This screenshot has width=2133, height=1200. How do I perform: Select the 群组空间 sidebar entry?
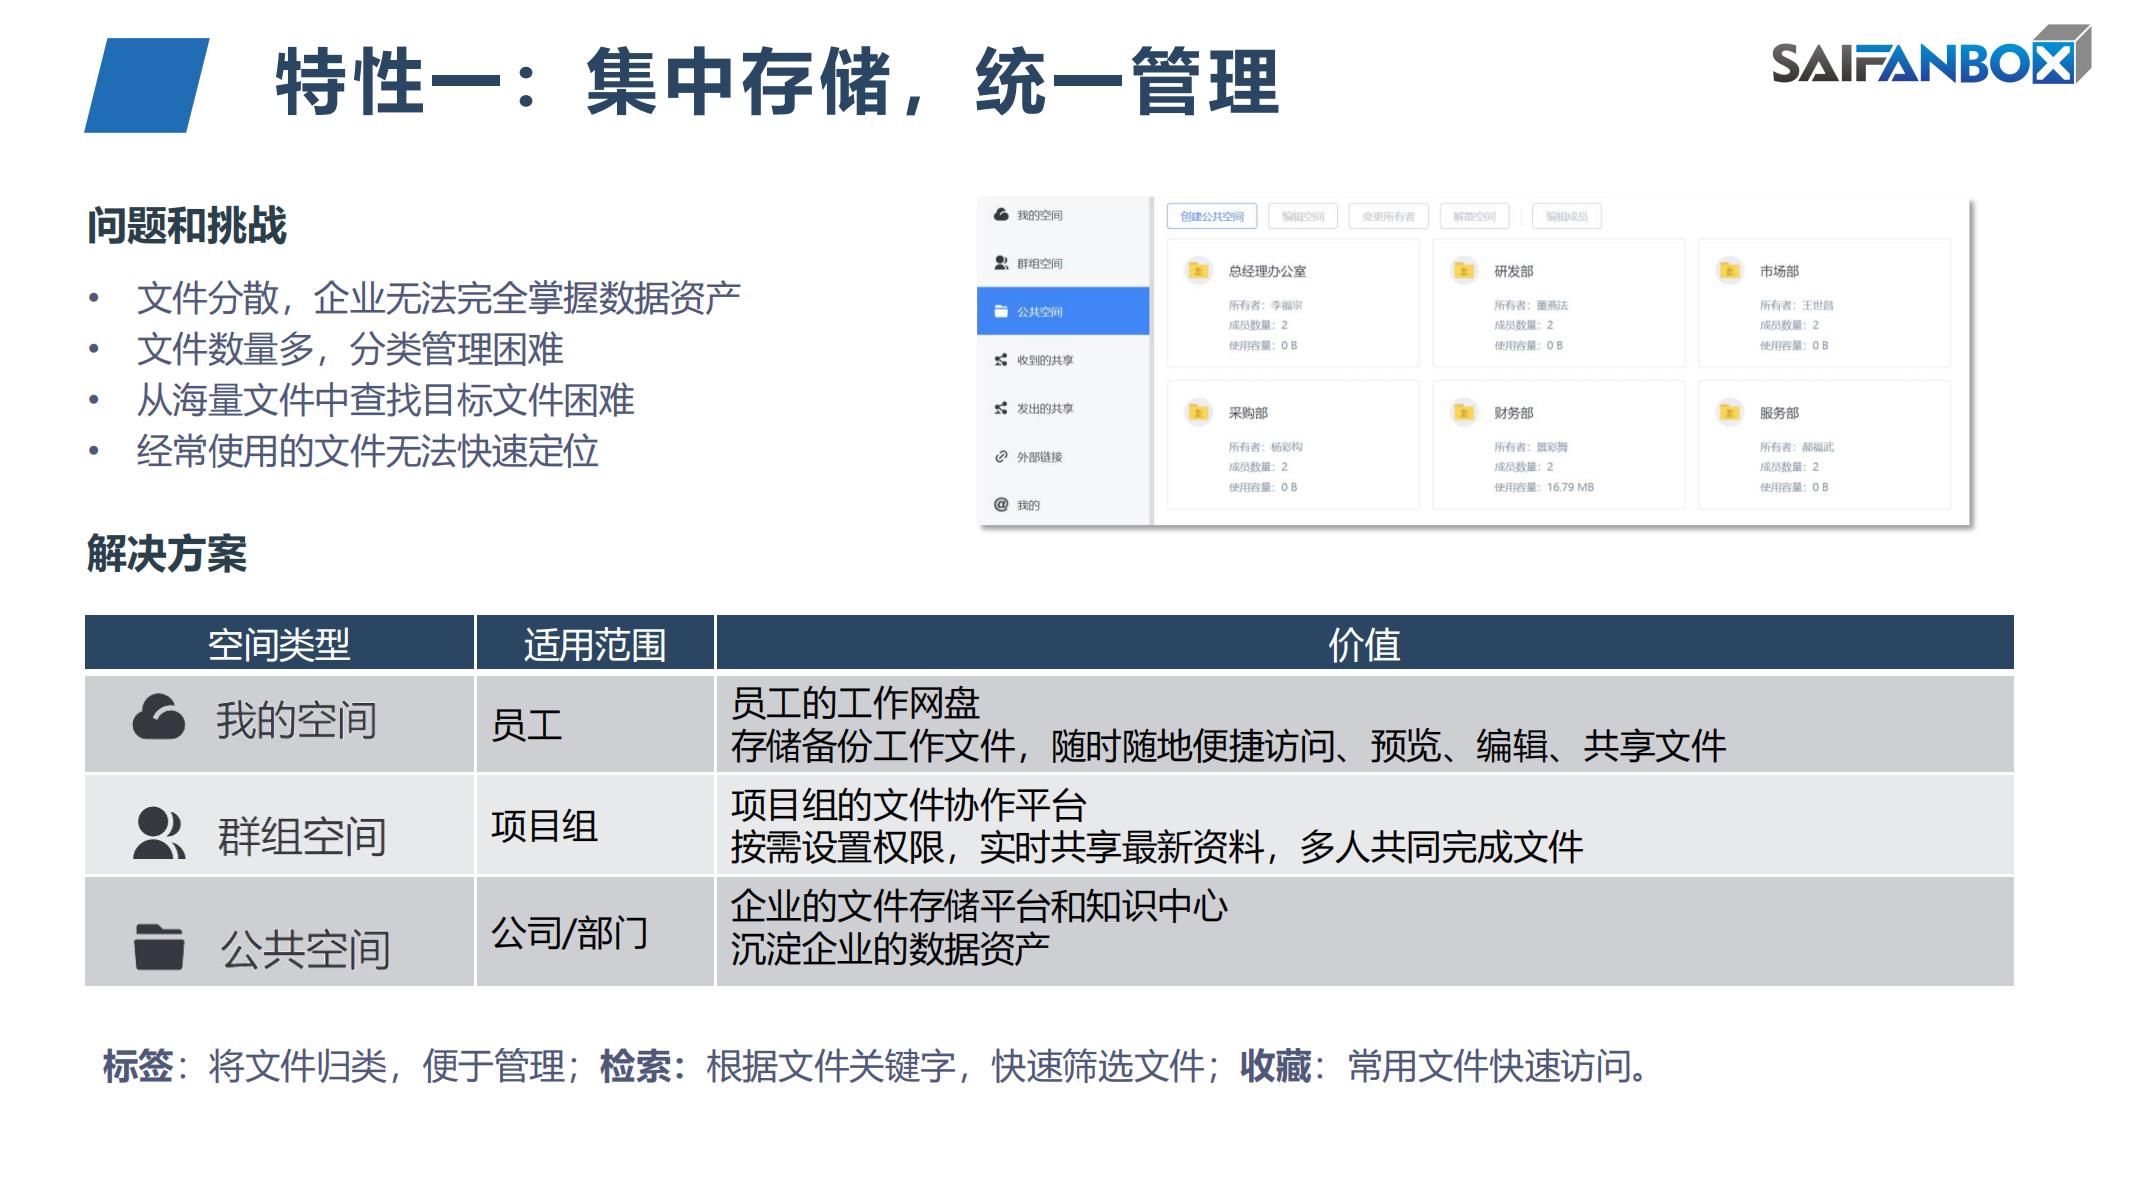point(1040,263)
